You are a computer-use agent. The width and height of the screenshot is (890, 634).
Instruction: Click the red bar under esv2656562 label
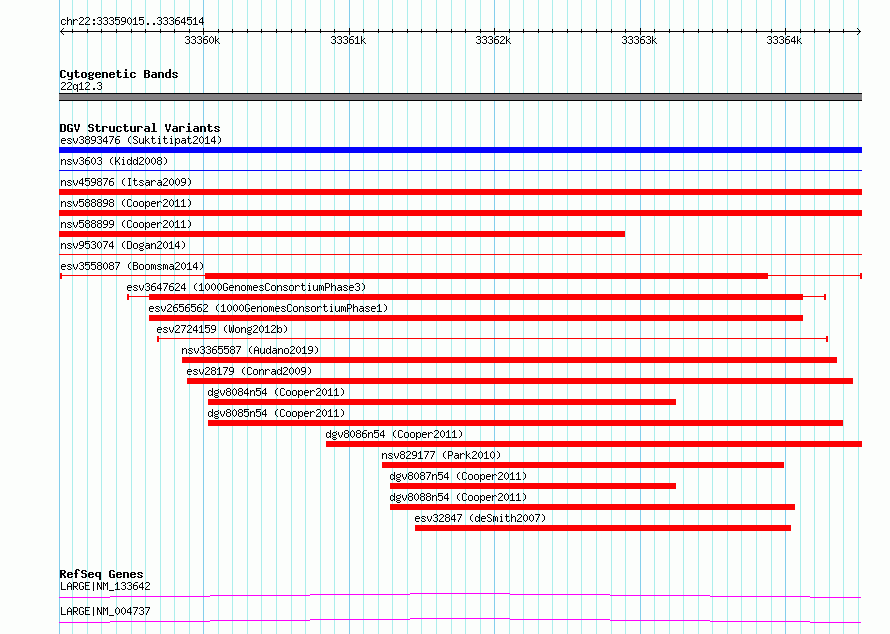[x=476, y=318]
